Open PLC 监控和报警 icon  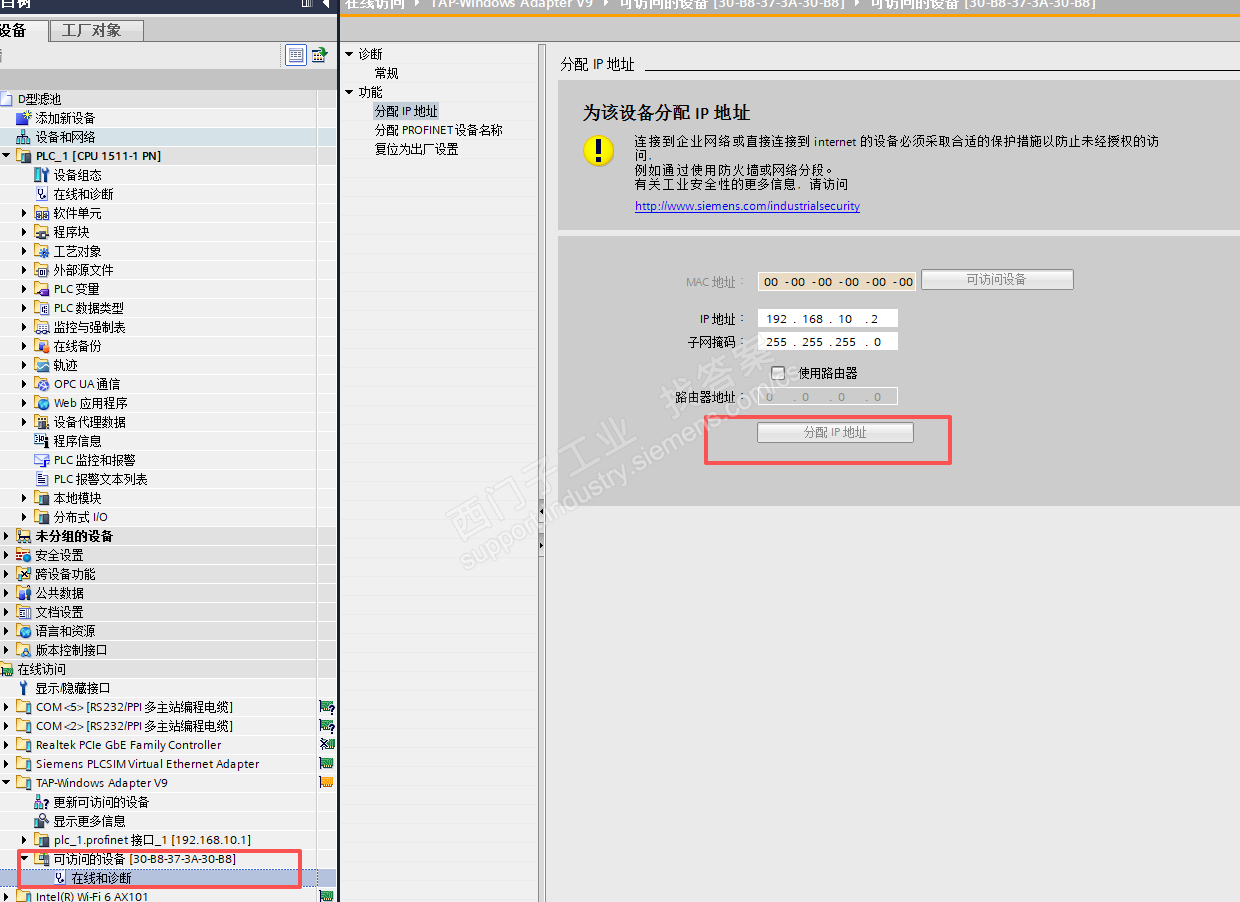point(42,460)
